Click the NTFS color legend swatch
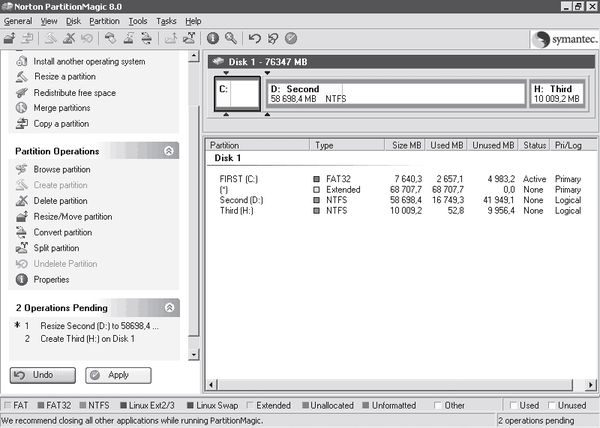The width and height of the screenshot is (600, 428). pos(80,405)
